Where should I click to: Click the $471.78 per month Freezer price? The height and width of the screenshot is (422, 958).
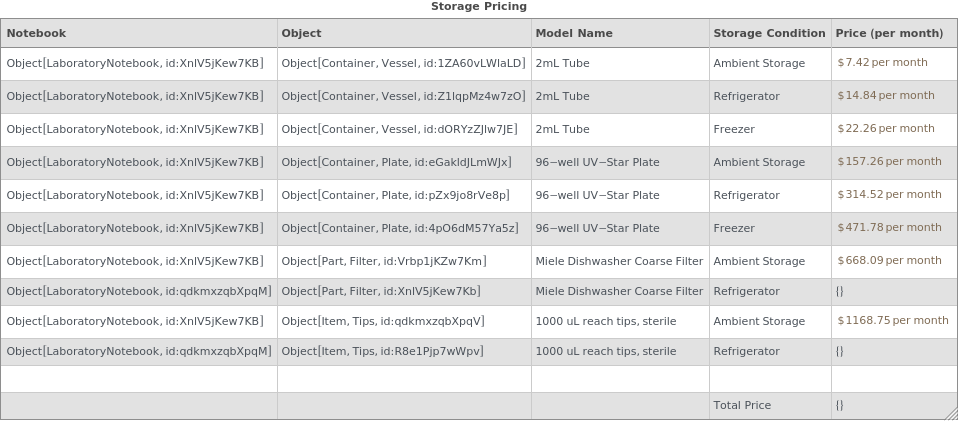tap(889, 227)
